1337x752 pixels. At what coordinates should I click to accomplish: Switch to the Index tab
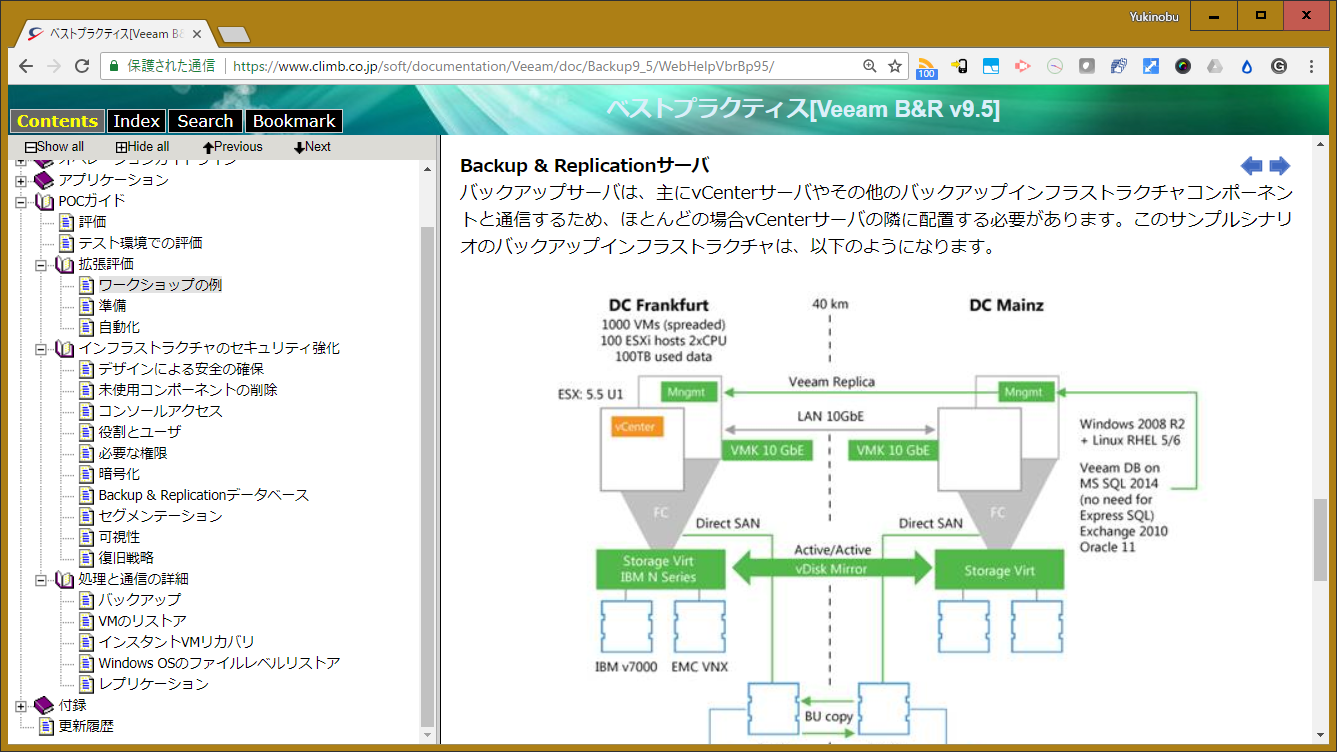point(137,121)
